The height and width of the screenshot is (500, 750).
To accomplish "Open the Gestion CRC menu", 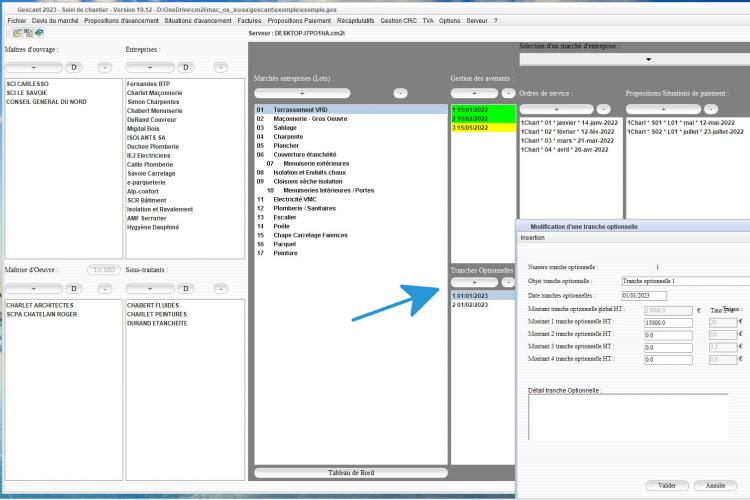I will click(398, 21).
